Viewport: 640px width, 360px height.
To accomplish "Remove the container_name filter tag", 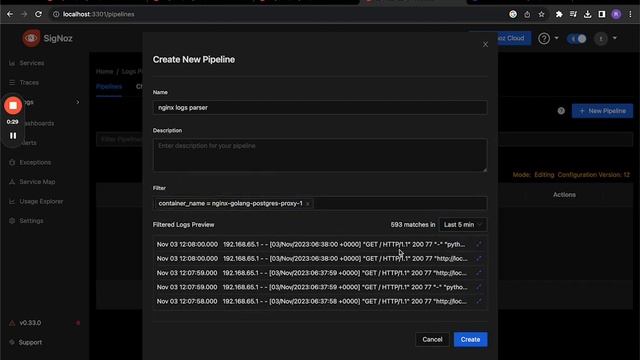I will [x=308, y=204].
